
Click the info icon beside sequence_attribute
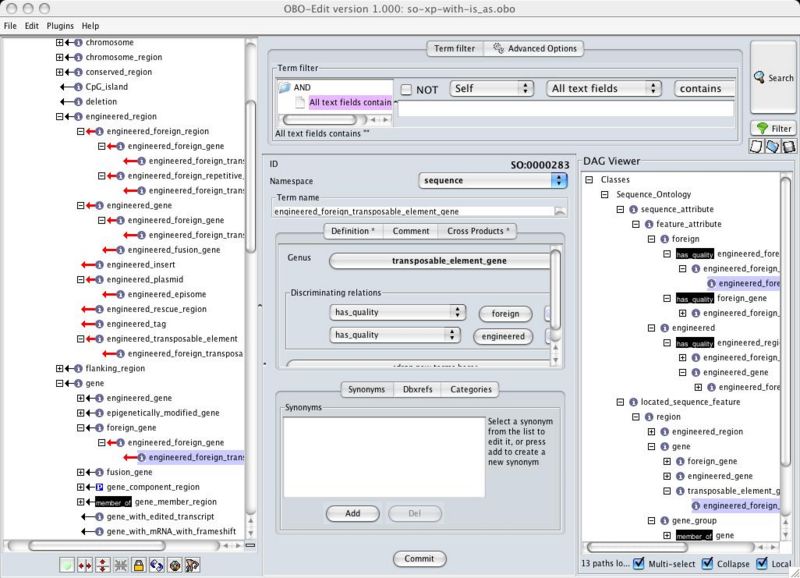[633, 209]
